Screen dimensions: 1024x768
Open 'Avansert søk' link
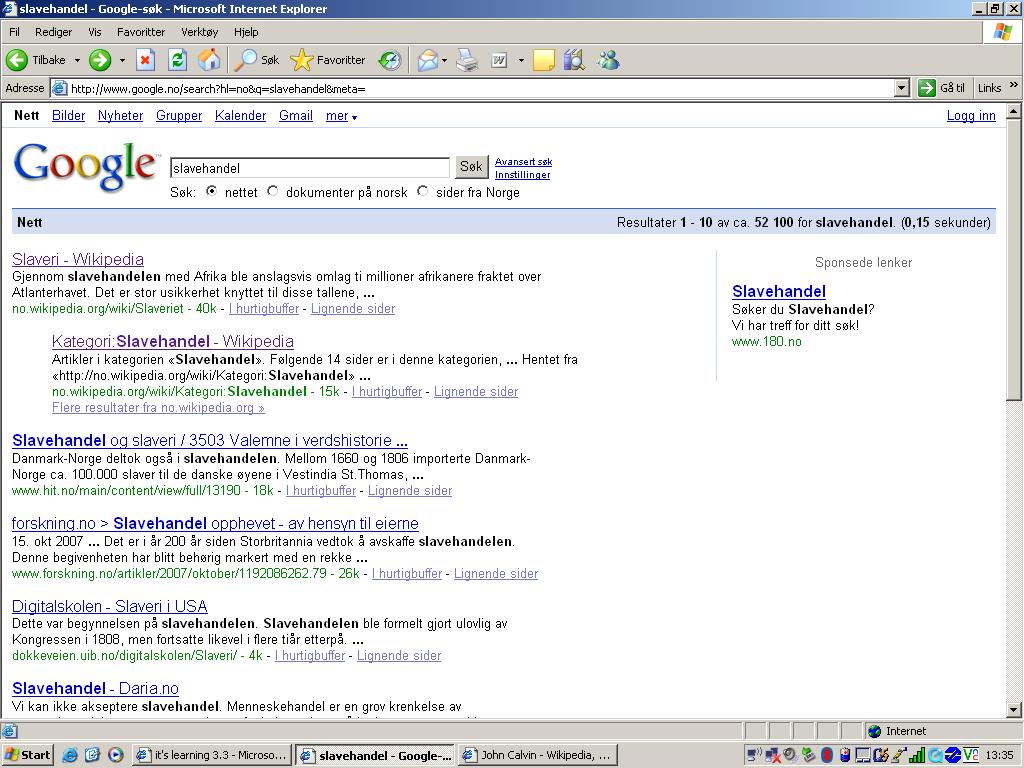pos(523,162)
